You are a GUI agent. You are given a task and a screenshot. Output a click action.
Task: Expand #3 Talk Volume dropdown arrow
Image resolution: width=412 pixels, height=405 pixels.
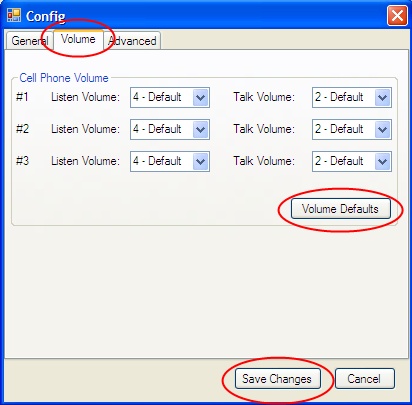point(383,161)
